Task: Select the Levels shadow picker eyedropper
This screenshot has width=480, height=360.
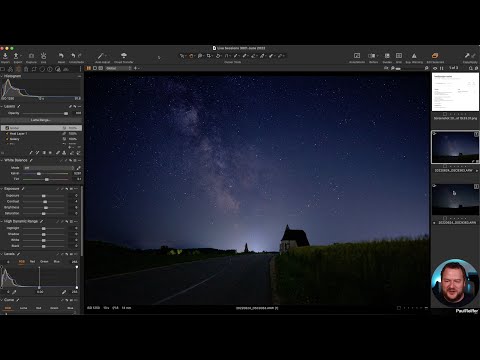Action: (14, 292)
